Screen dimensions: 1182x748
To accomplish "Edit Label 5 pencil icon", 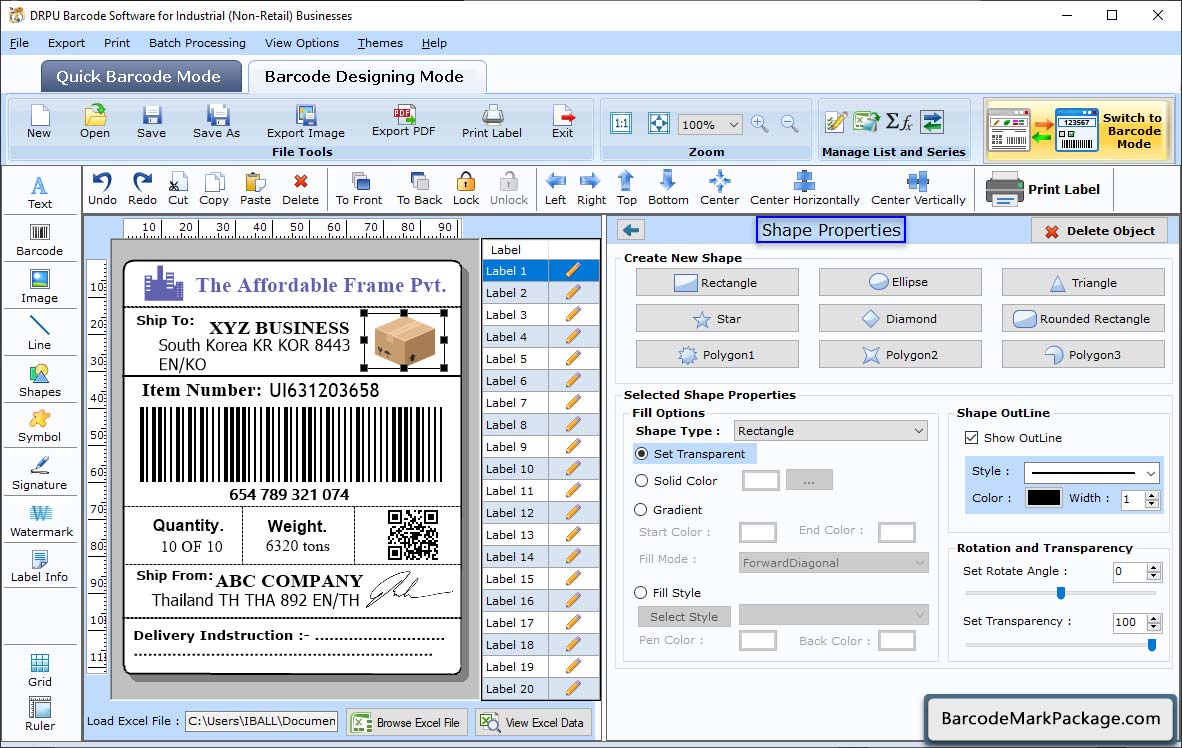I will [573, 358].
